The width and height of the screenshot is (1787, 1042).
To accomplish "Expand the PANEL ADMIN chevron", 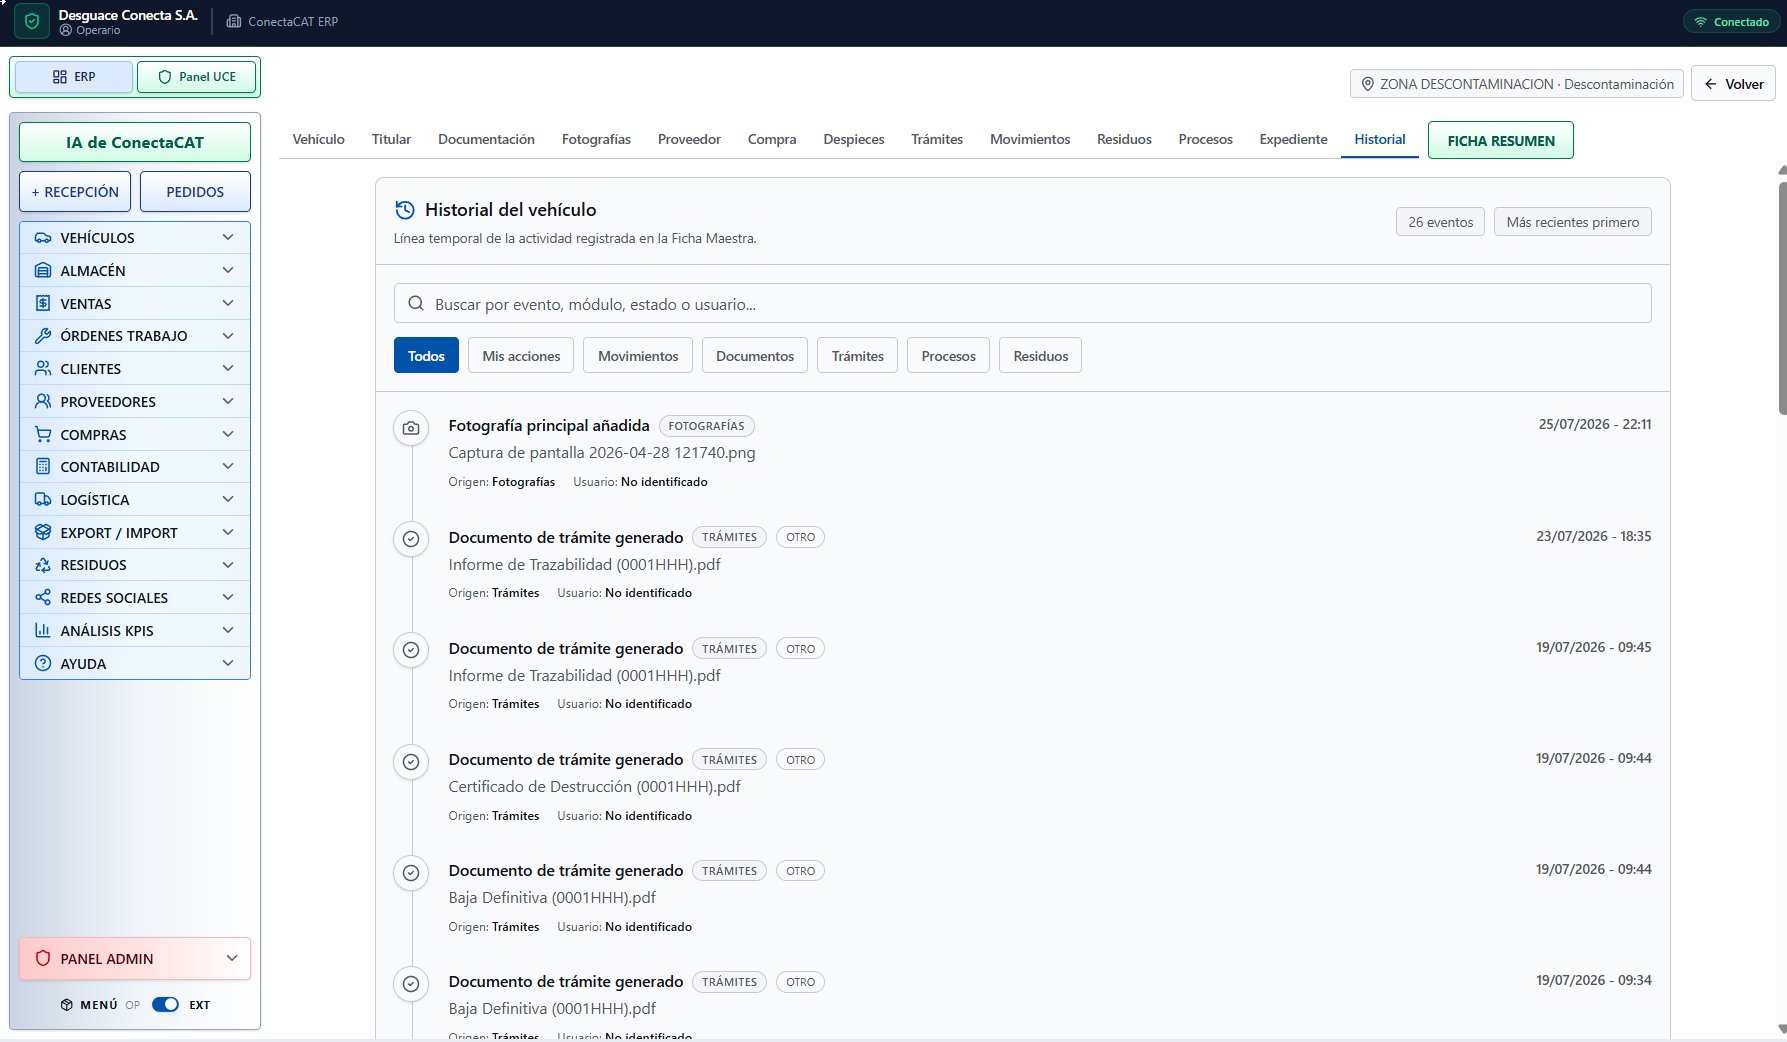I will pyautogui.click(x=232, y=959).
